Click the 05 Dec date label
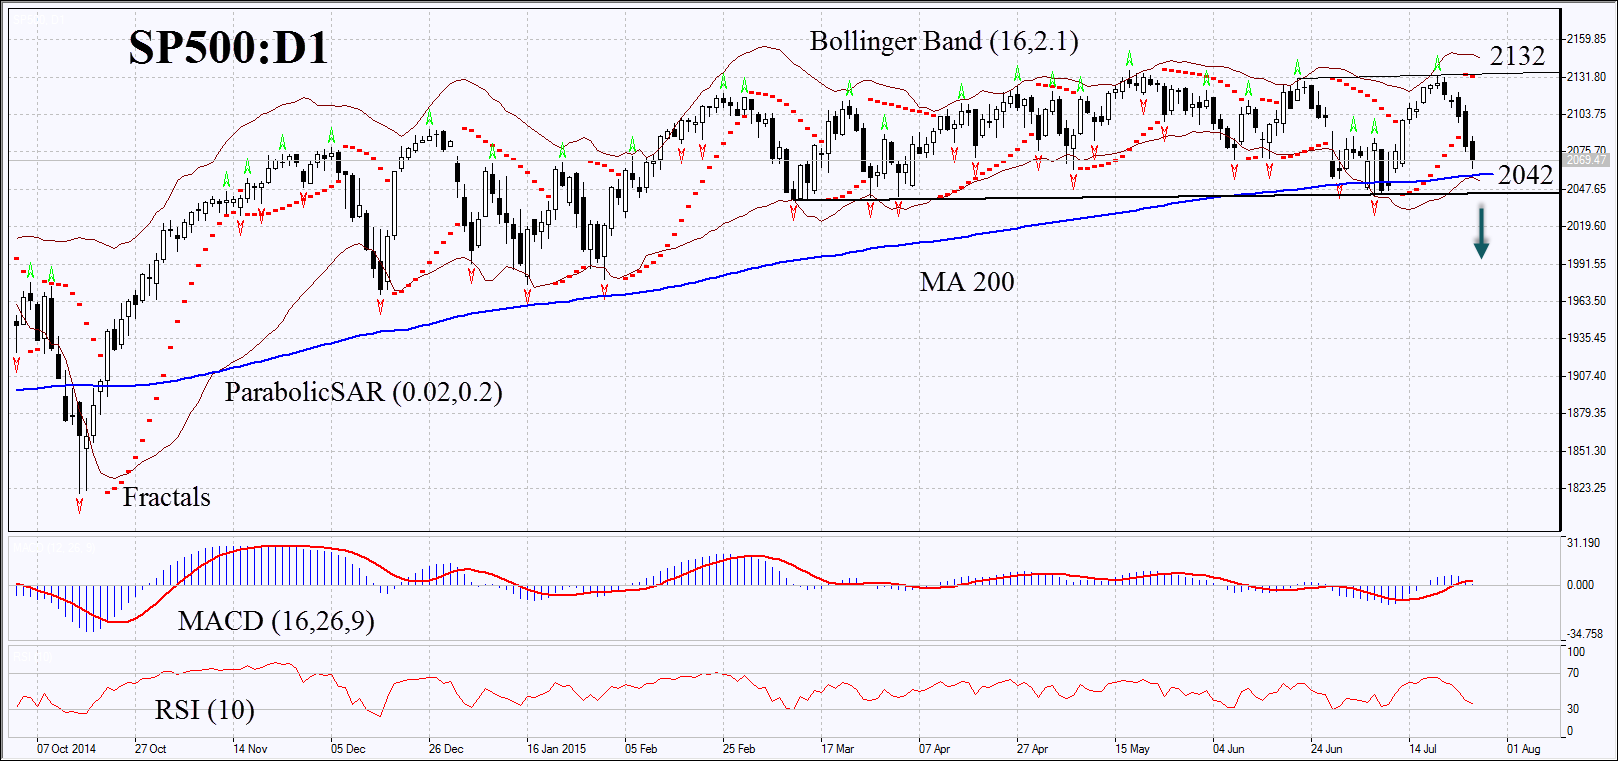 coord(348,749)
